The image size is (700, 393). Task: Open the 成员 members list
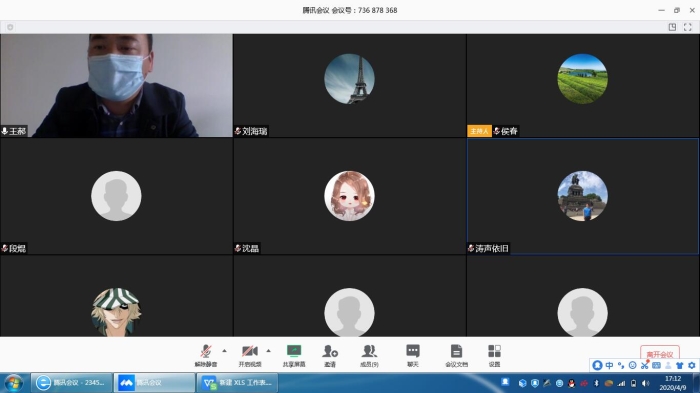(x=369, y=356)
